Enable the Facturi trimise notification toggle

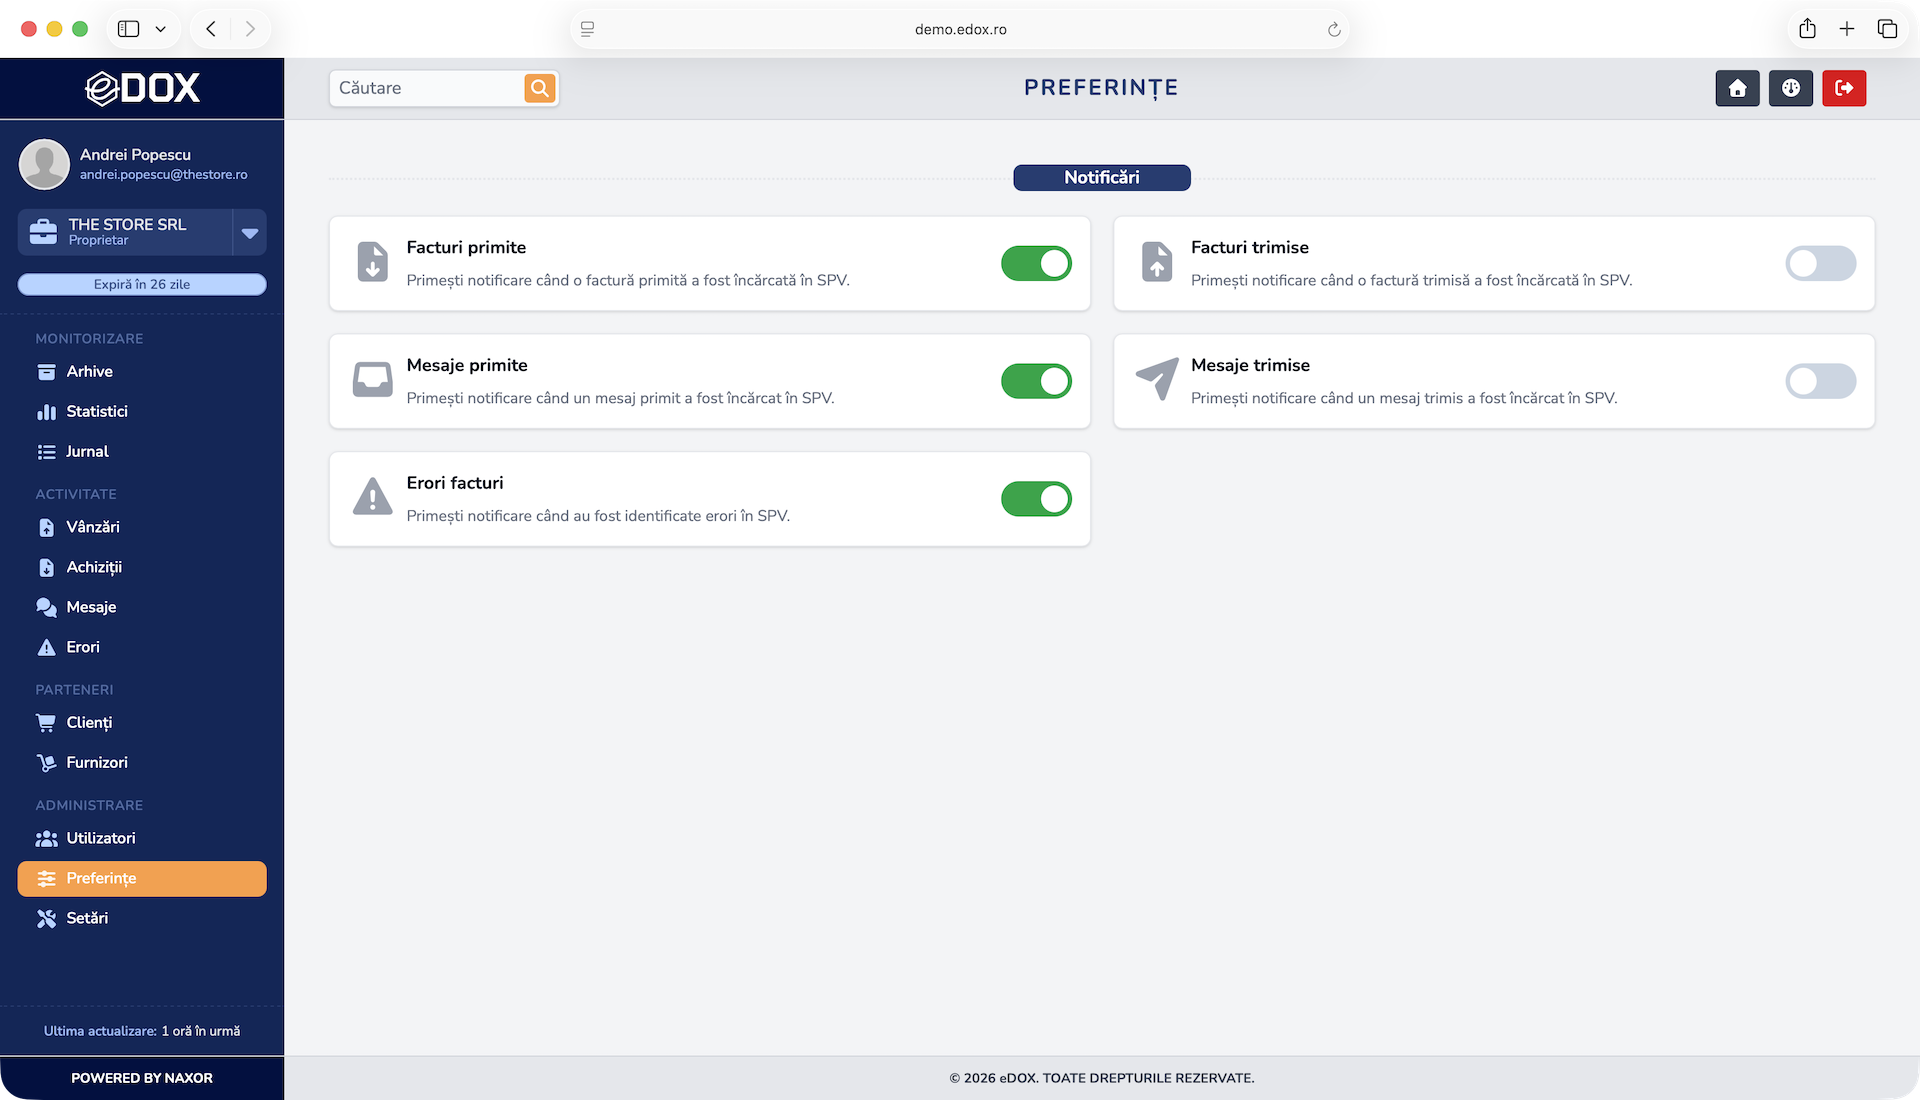point(1820,264)
